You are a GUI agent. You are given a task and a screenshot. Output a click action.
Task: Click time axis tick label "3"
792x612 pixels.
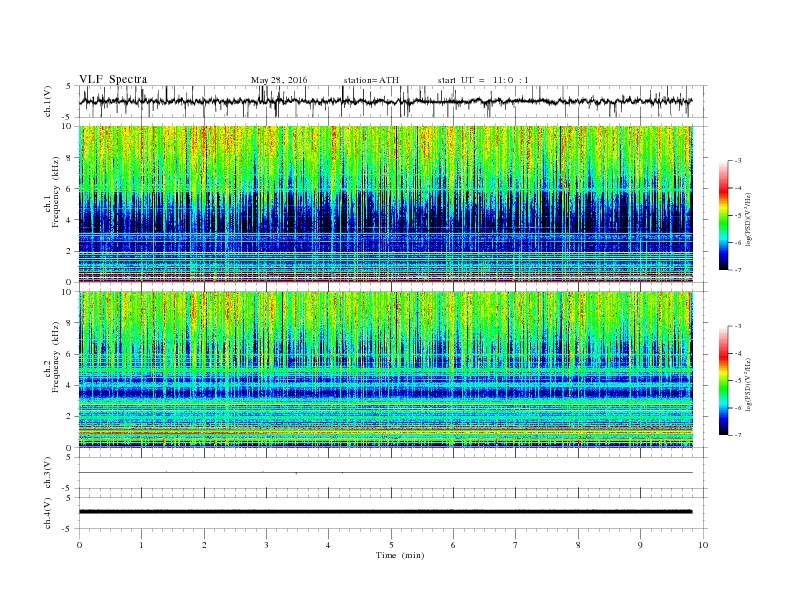coord(266,545)
